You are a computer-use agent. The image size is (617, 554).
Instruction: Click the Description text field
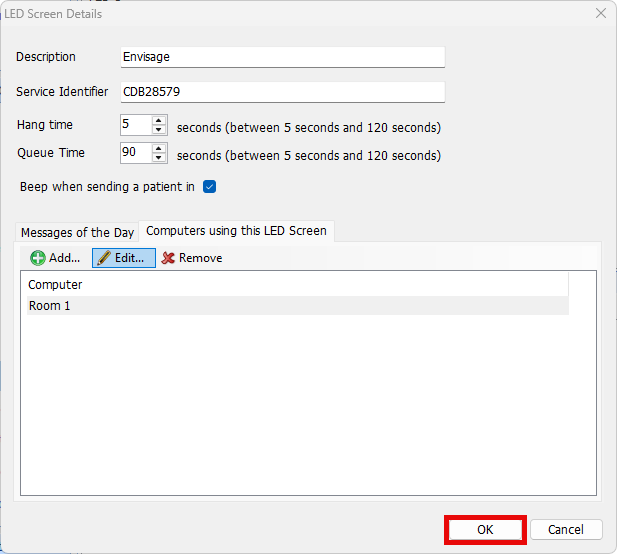point(281,57)
